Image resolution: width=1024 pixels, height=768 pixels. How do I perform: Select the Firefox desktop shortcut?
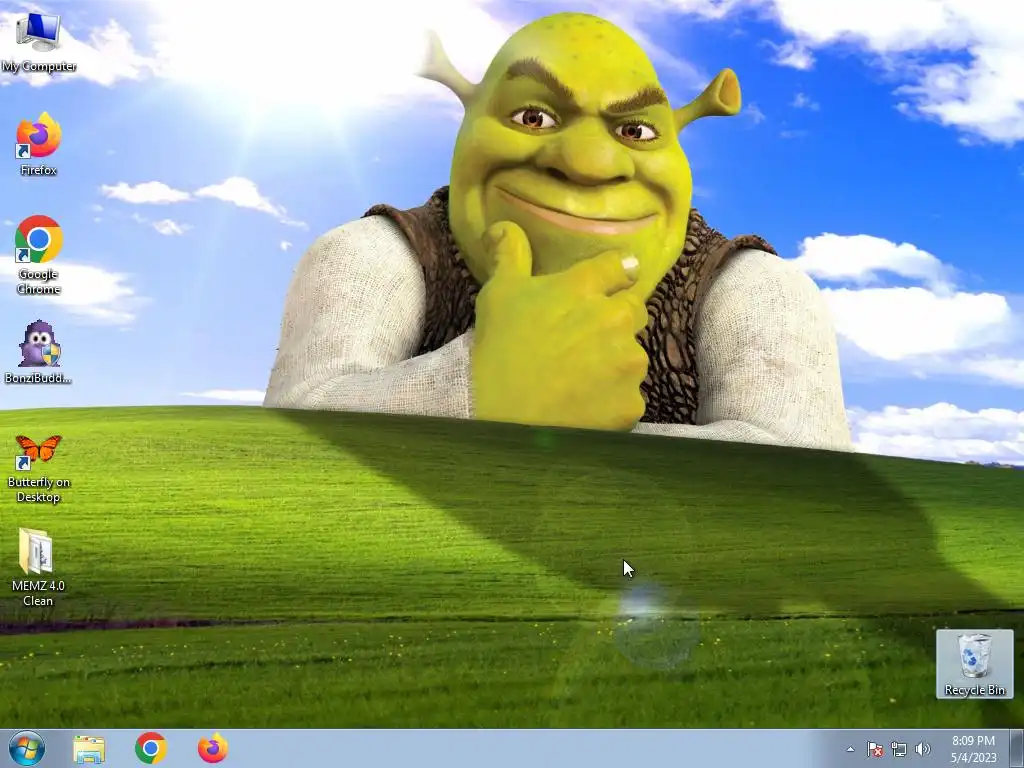pos(39,144)
